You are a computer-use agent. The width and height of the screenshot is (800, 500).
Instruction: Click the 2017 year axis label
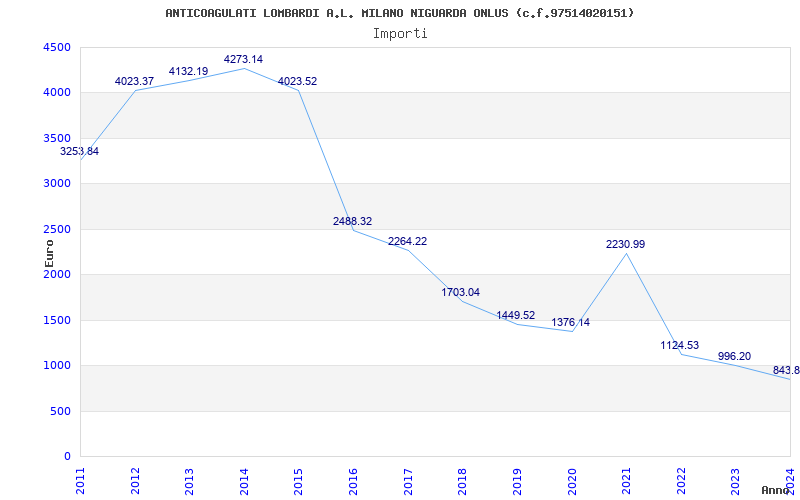408,481
